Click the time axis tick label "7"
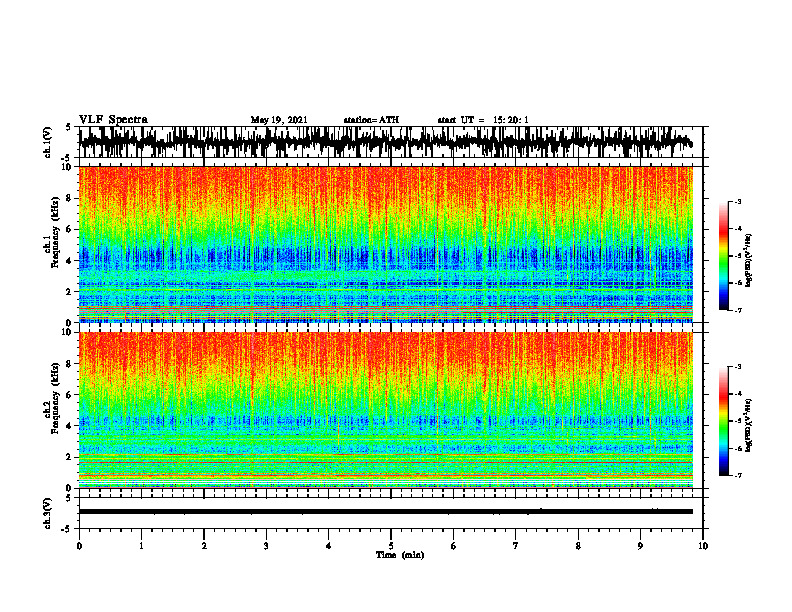792x612 pixels. tap(516, 546)
